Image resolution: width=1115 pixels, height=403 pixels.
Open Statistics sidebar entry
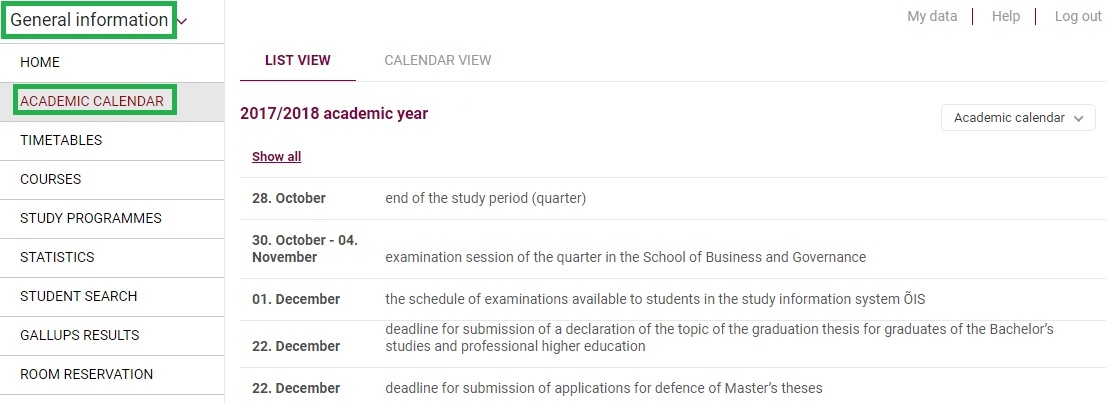112,257
